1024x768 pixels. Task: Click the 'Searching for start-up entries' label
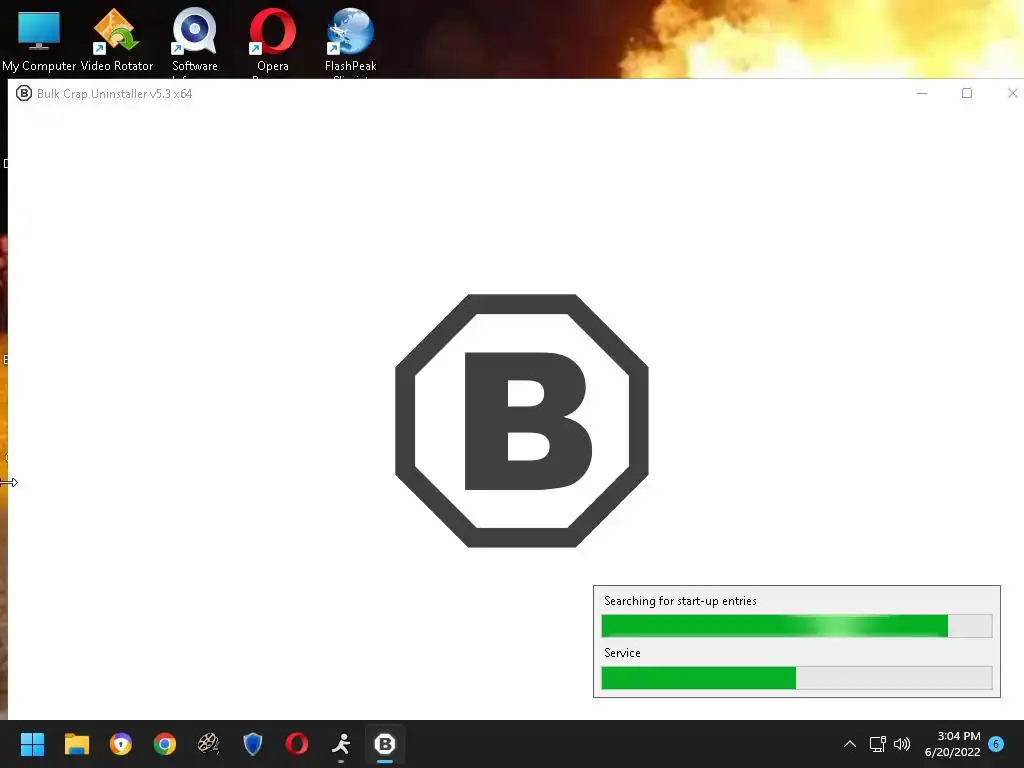680,601
